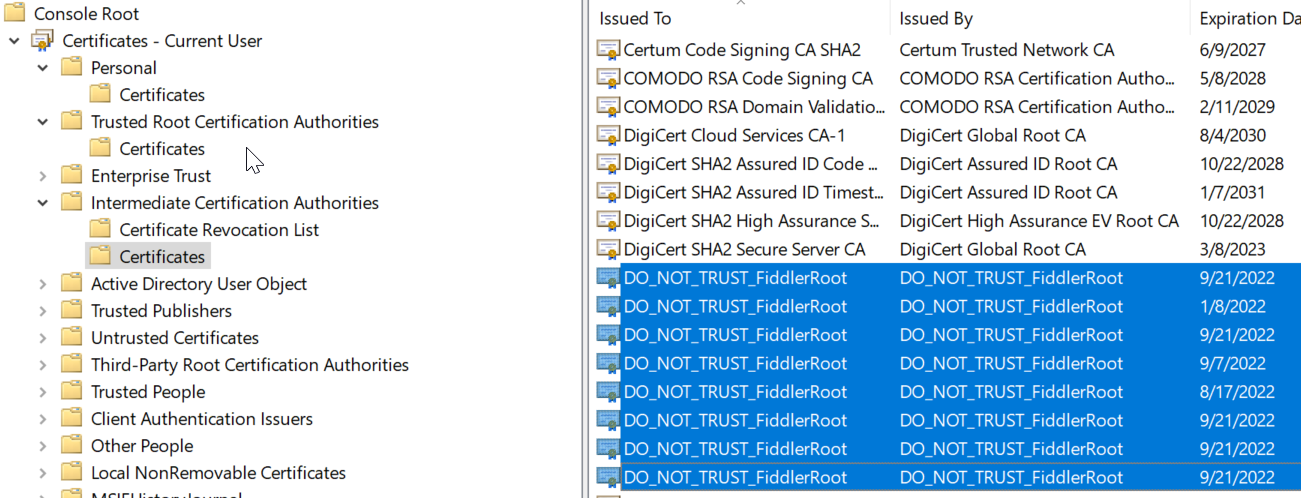
Task: Expand the Enterprise Trust node
Action: pyautogui.click(x=43, y=176)
